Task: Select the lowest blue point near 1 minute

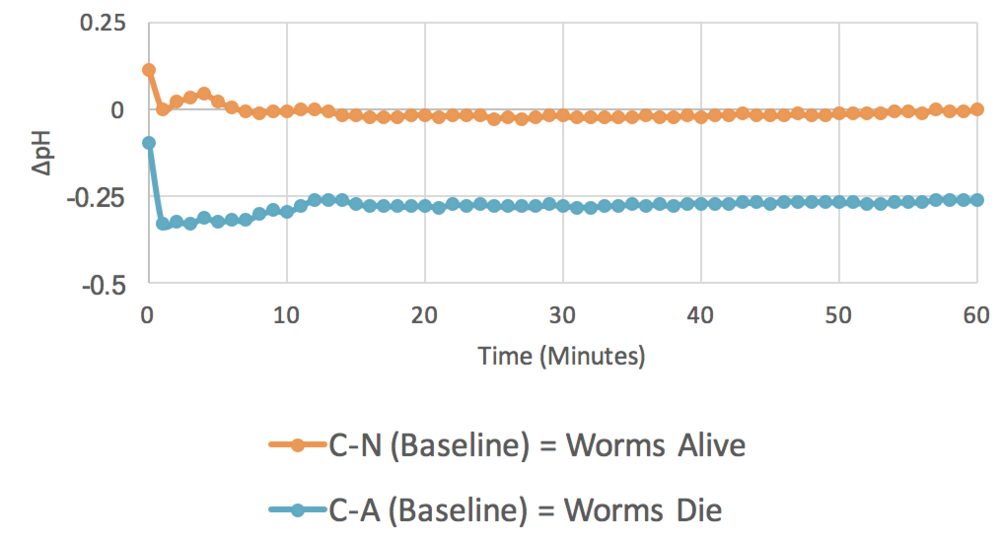Action: click(163, 224)
